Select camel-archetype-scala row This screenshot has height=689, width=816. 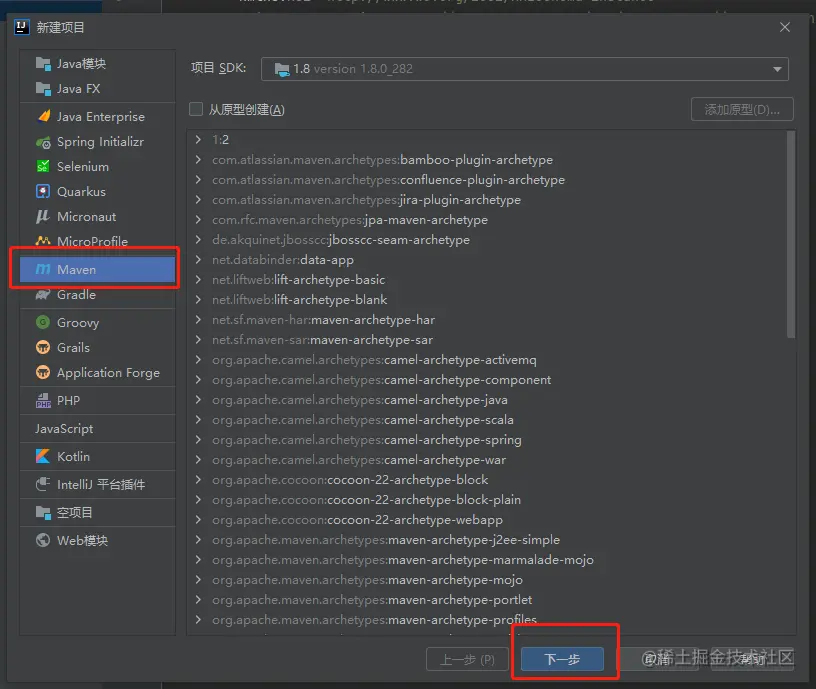click(487, 419)
